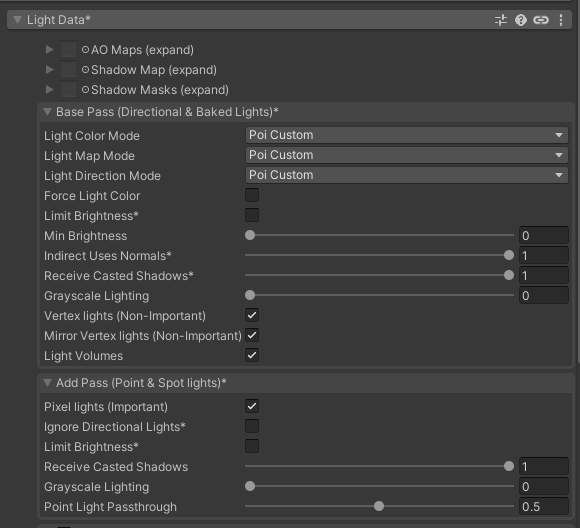Image resolution: width=580 pixels, height=528 pixels.
Task: Click the Min Brightness slider handle
Action: coord(250,235)
